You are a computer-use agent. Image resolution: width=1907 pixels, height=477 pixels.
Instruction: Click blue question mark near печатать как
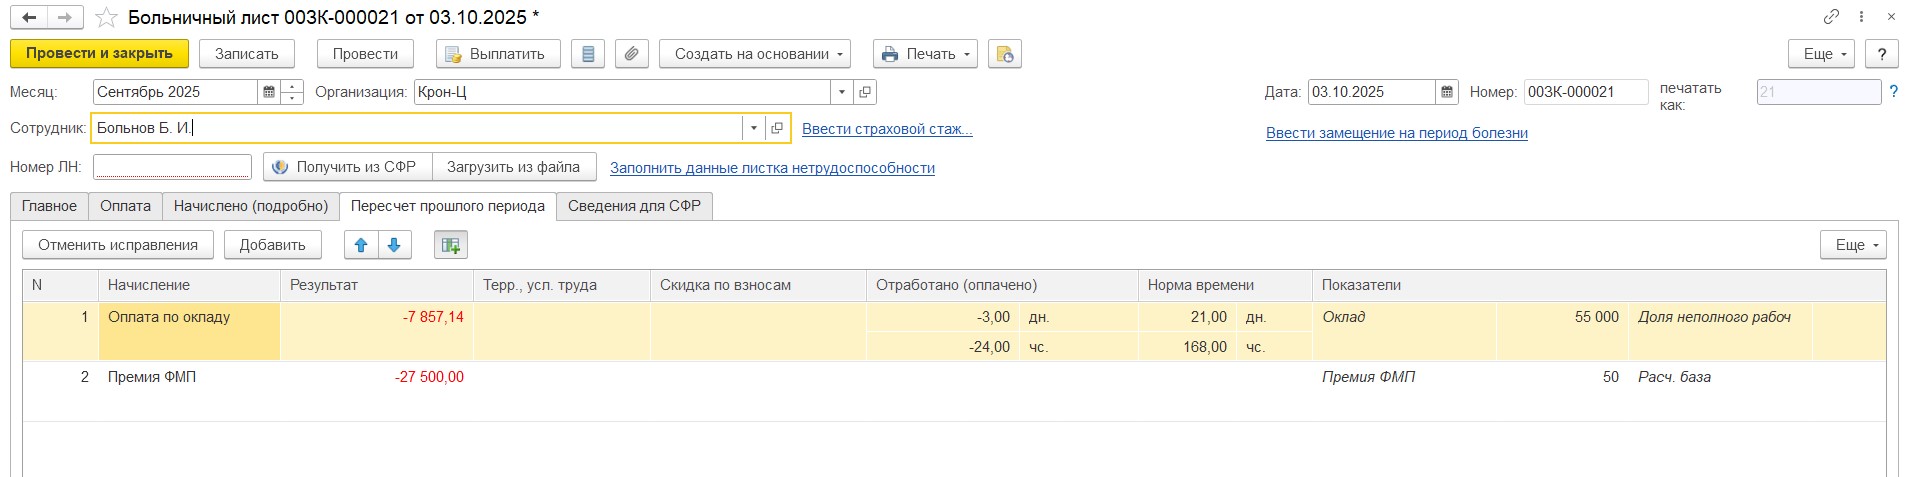tap(1893, 92)
